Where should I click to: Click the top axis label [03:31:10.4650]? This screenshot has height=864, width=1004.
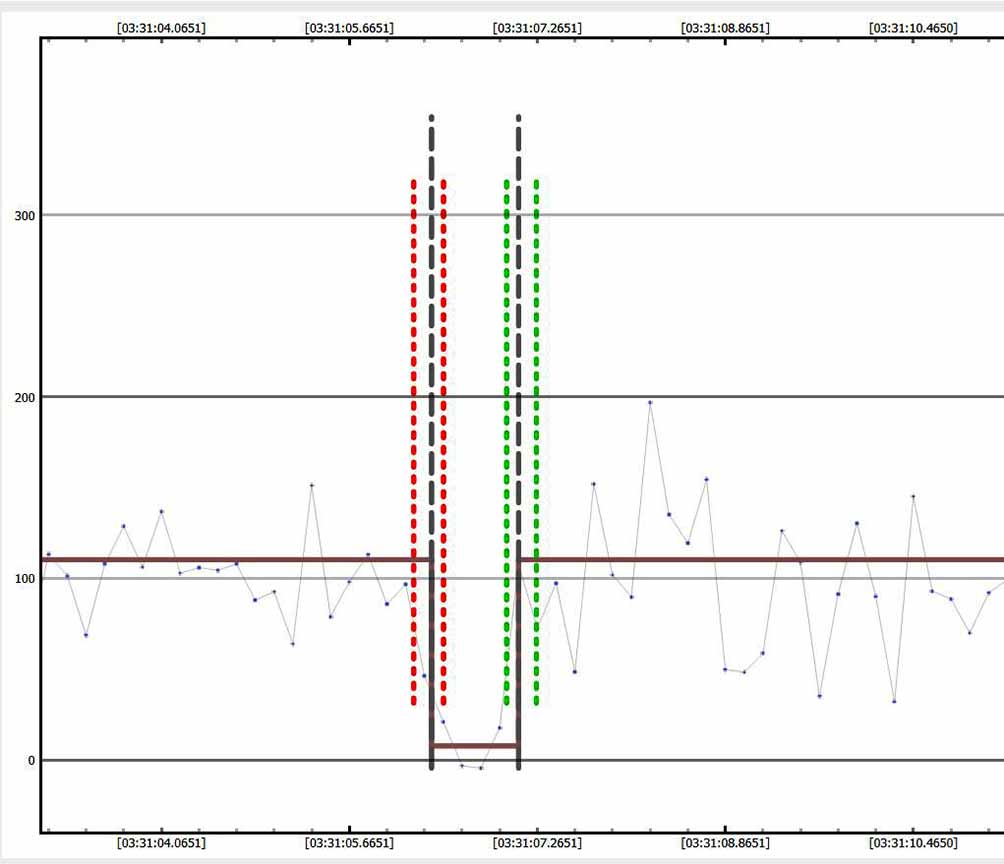tap(913, 28)
